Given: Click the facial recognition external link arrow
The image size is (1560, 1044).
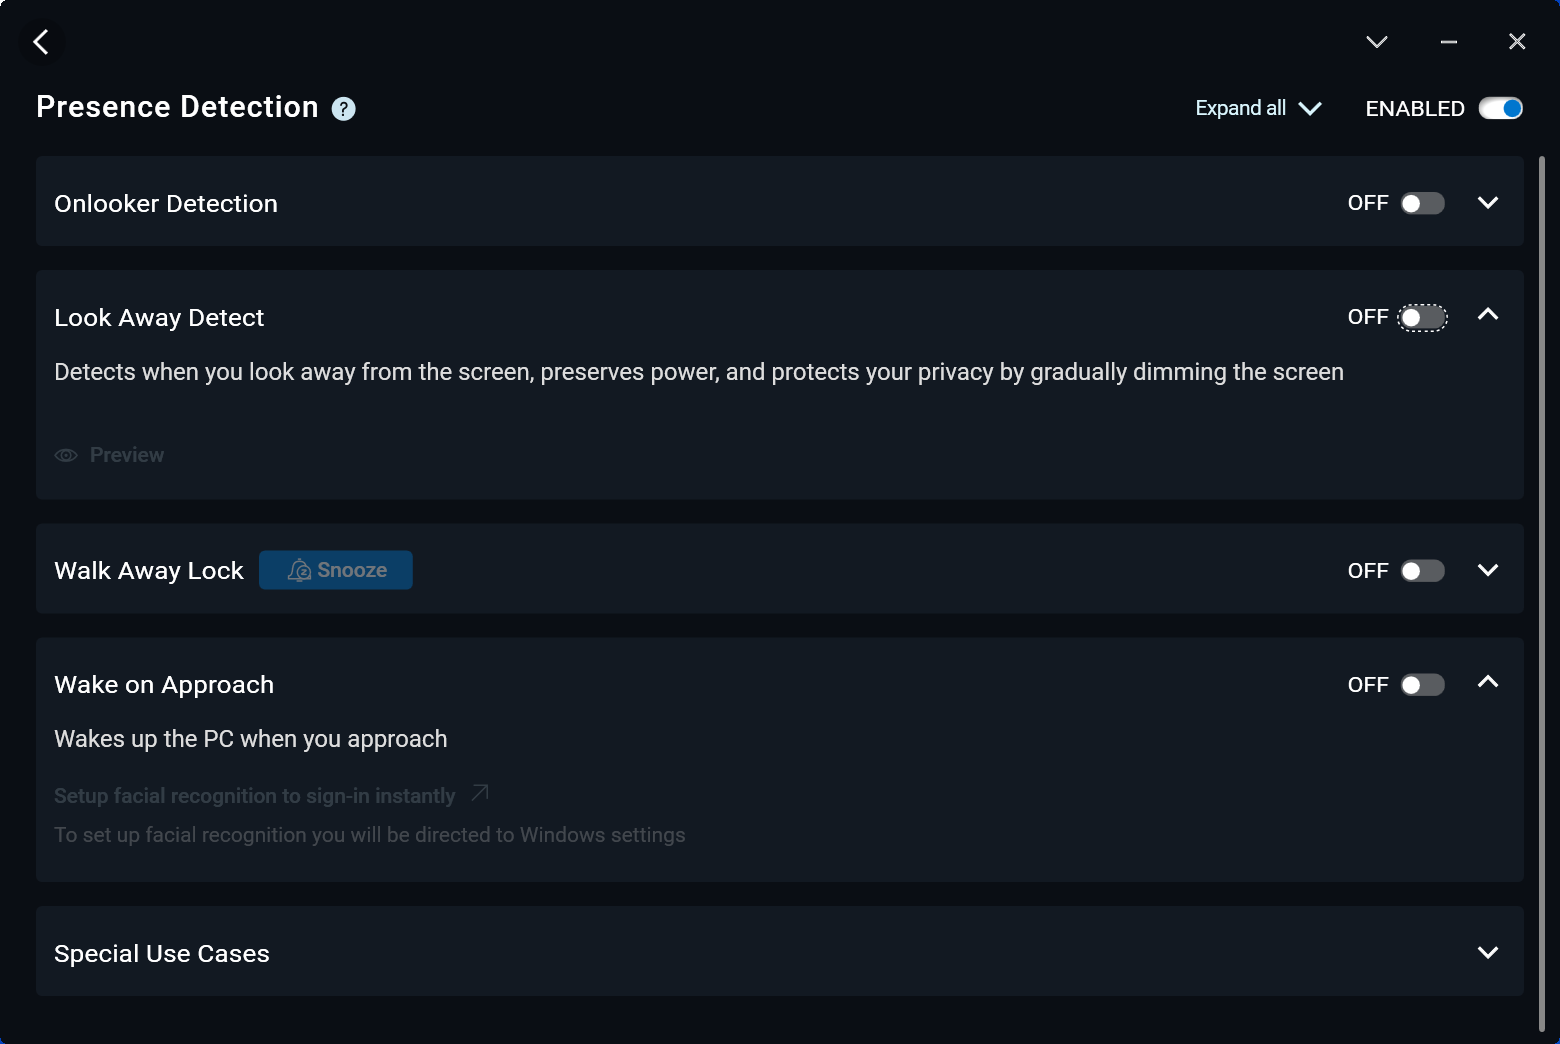Looking at the screenshot, I should click(x=480, y=793).
